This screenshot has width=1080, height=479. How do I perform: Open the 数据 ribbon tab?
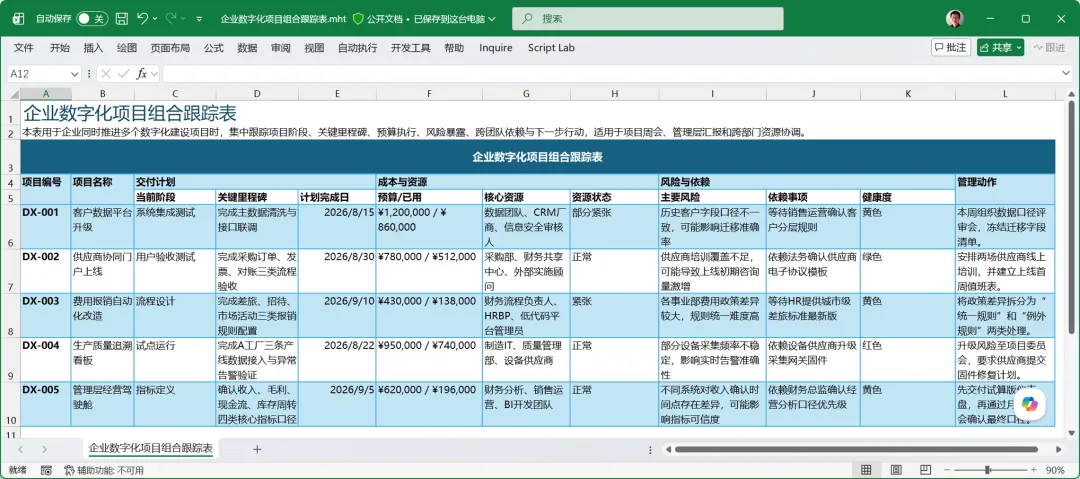(247, 48)
